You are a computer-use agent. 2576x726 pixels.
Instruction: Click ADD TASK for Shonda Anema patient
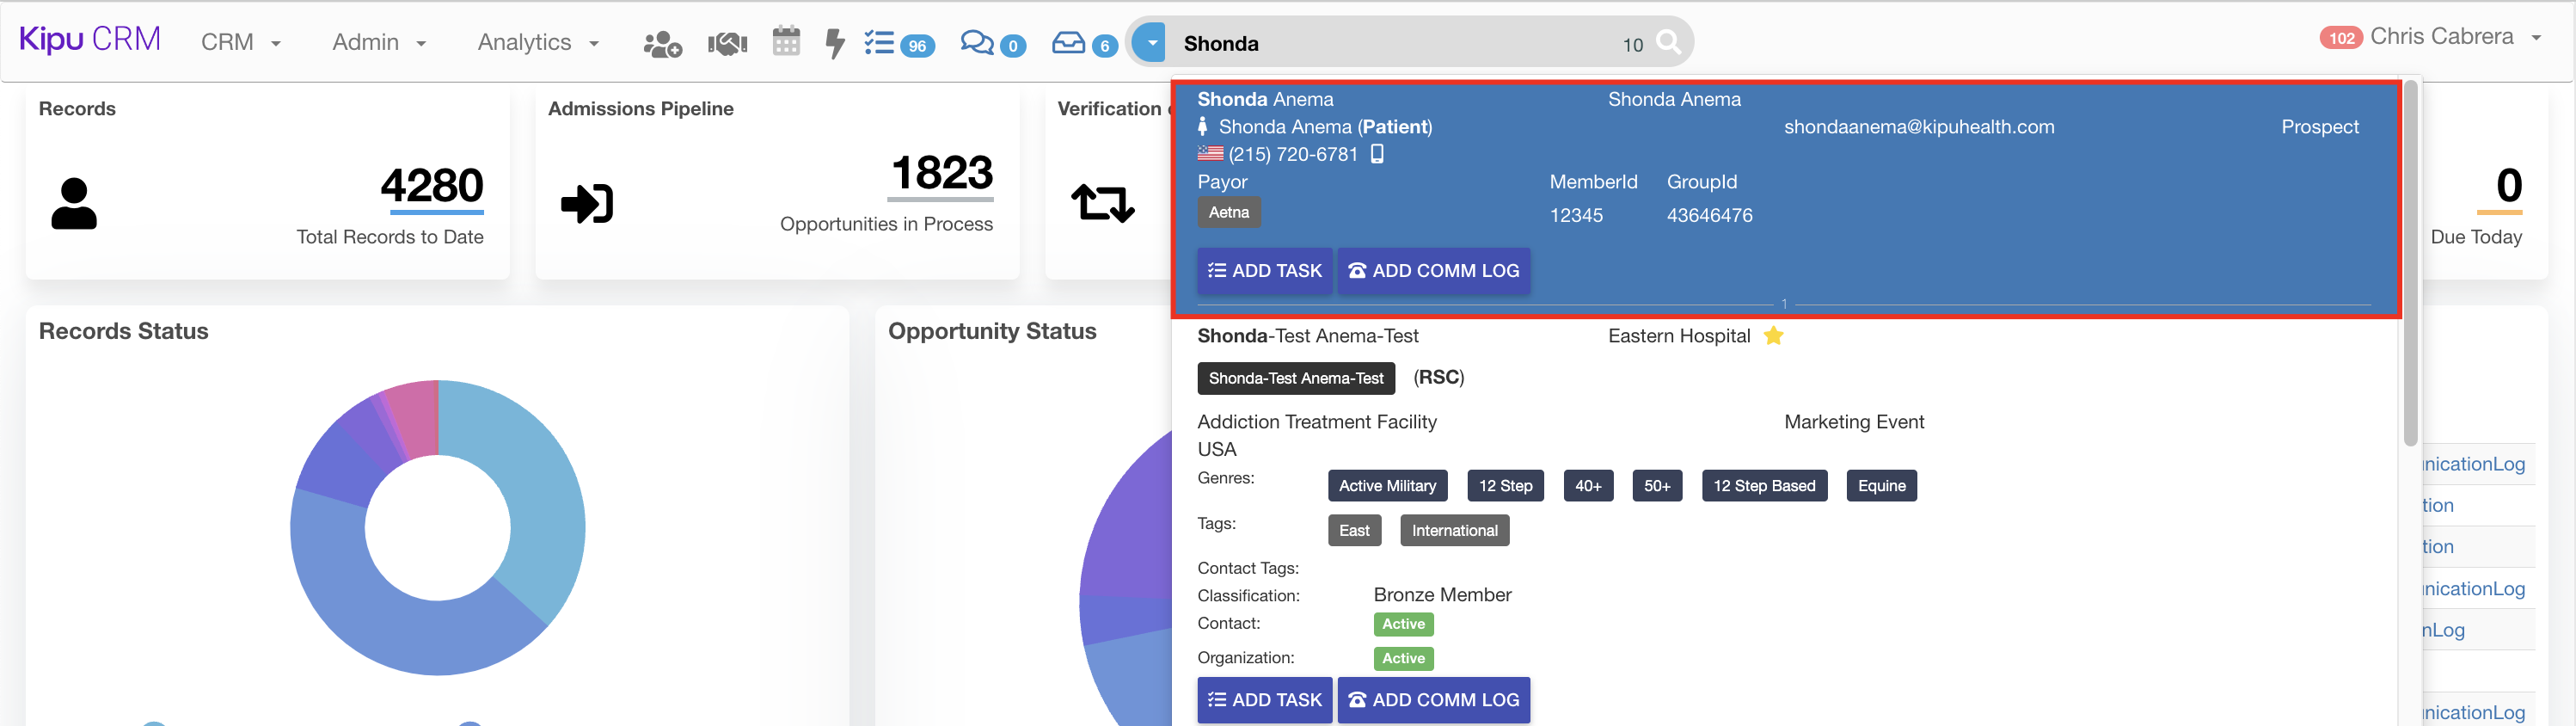click(1264, 271)
